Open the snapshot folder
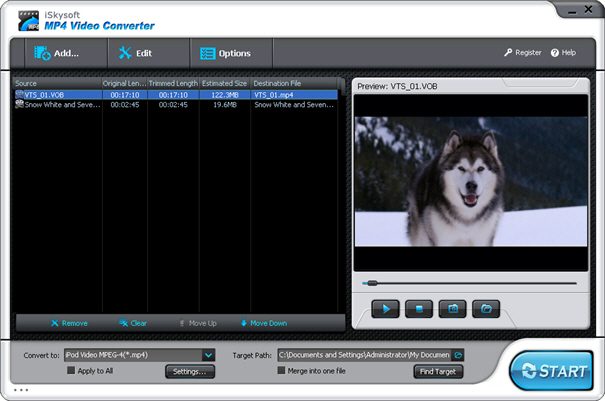This screenshot has width=605, height=401. click(x=486, y=309)
